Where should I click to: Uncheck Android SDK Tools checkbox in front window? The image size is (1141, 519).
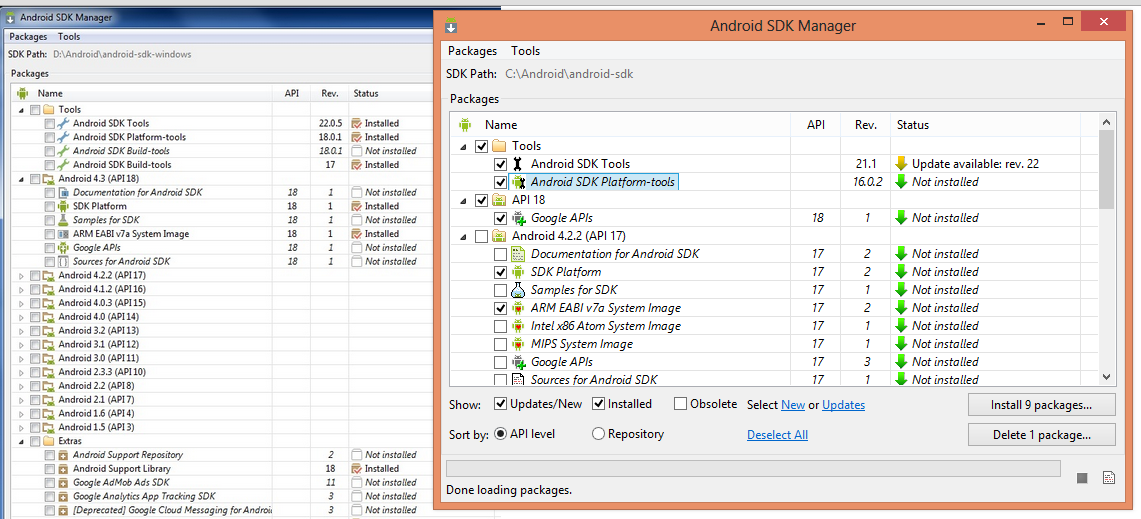(500, 165)
